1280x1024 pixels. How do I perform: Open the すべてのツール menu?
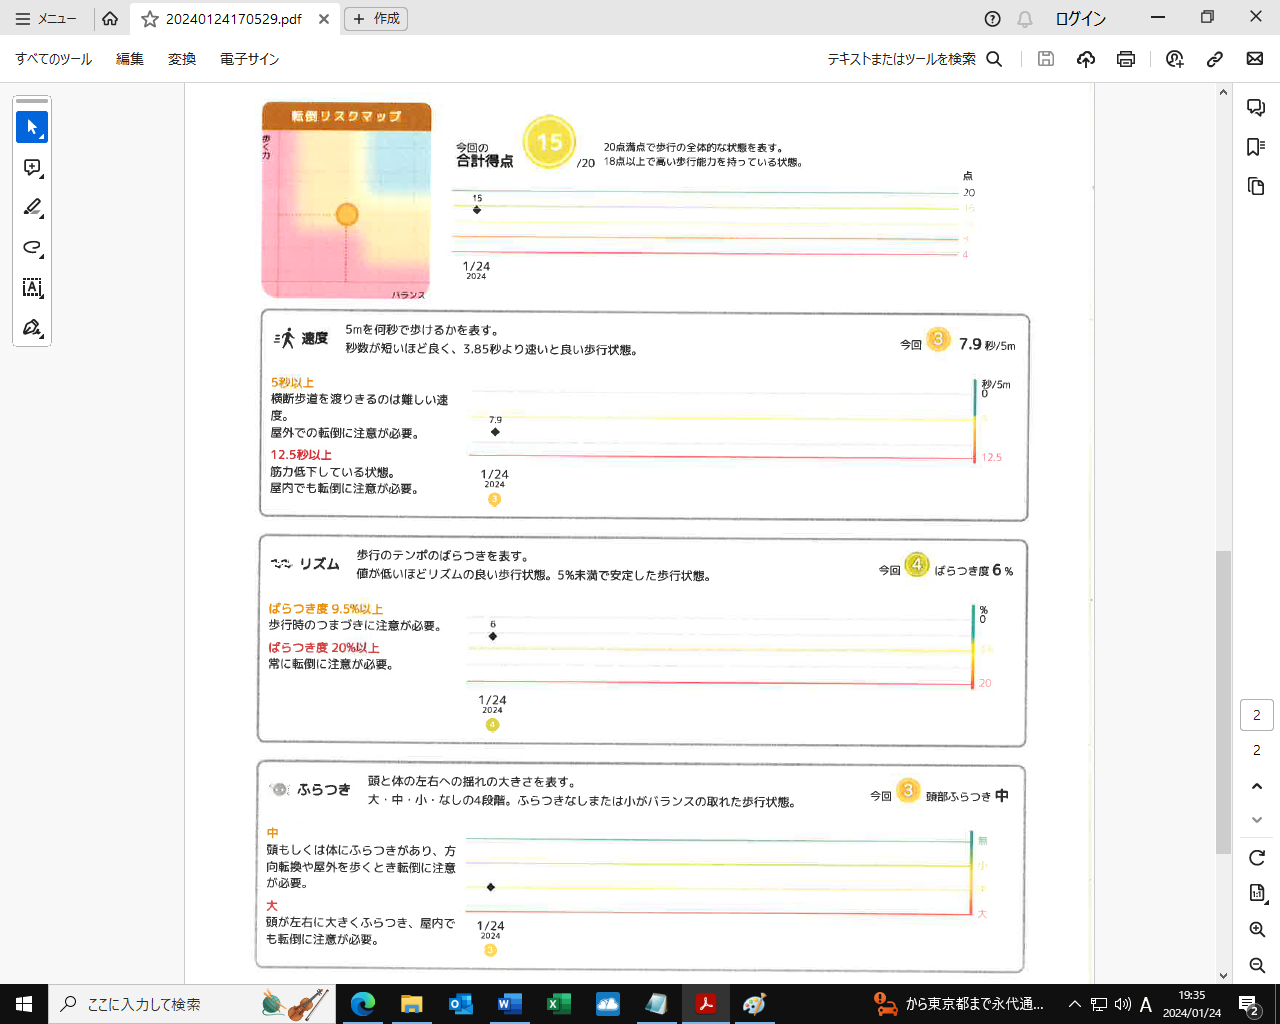pyautogui.click(x=54, y=59)
